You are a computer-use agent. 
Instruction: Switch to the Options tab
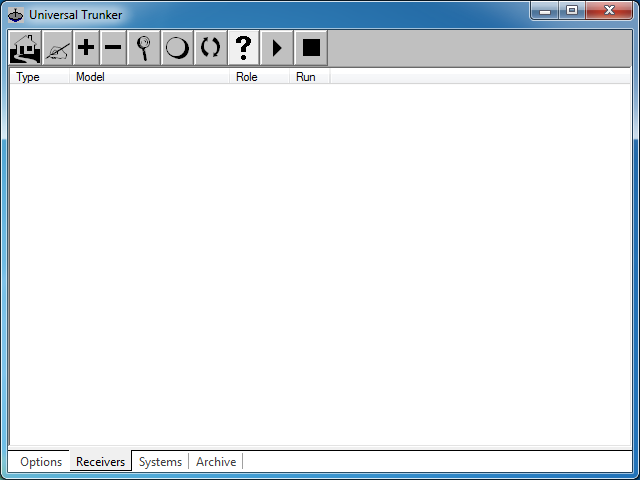coord(41,462)
